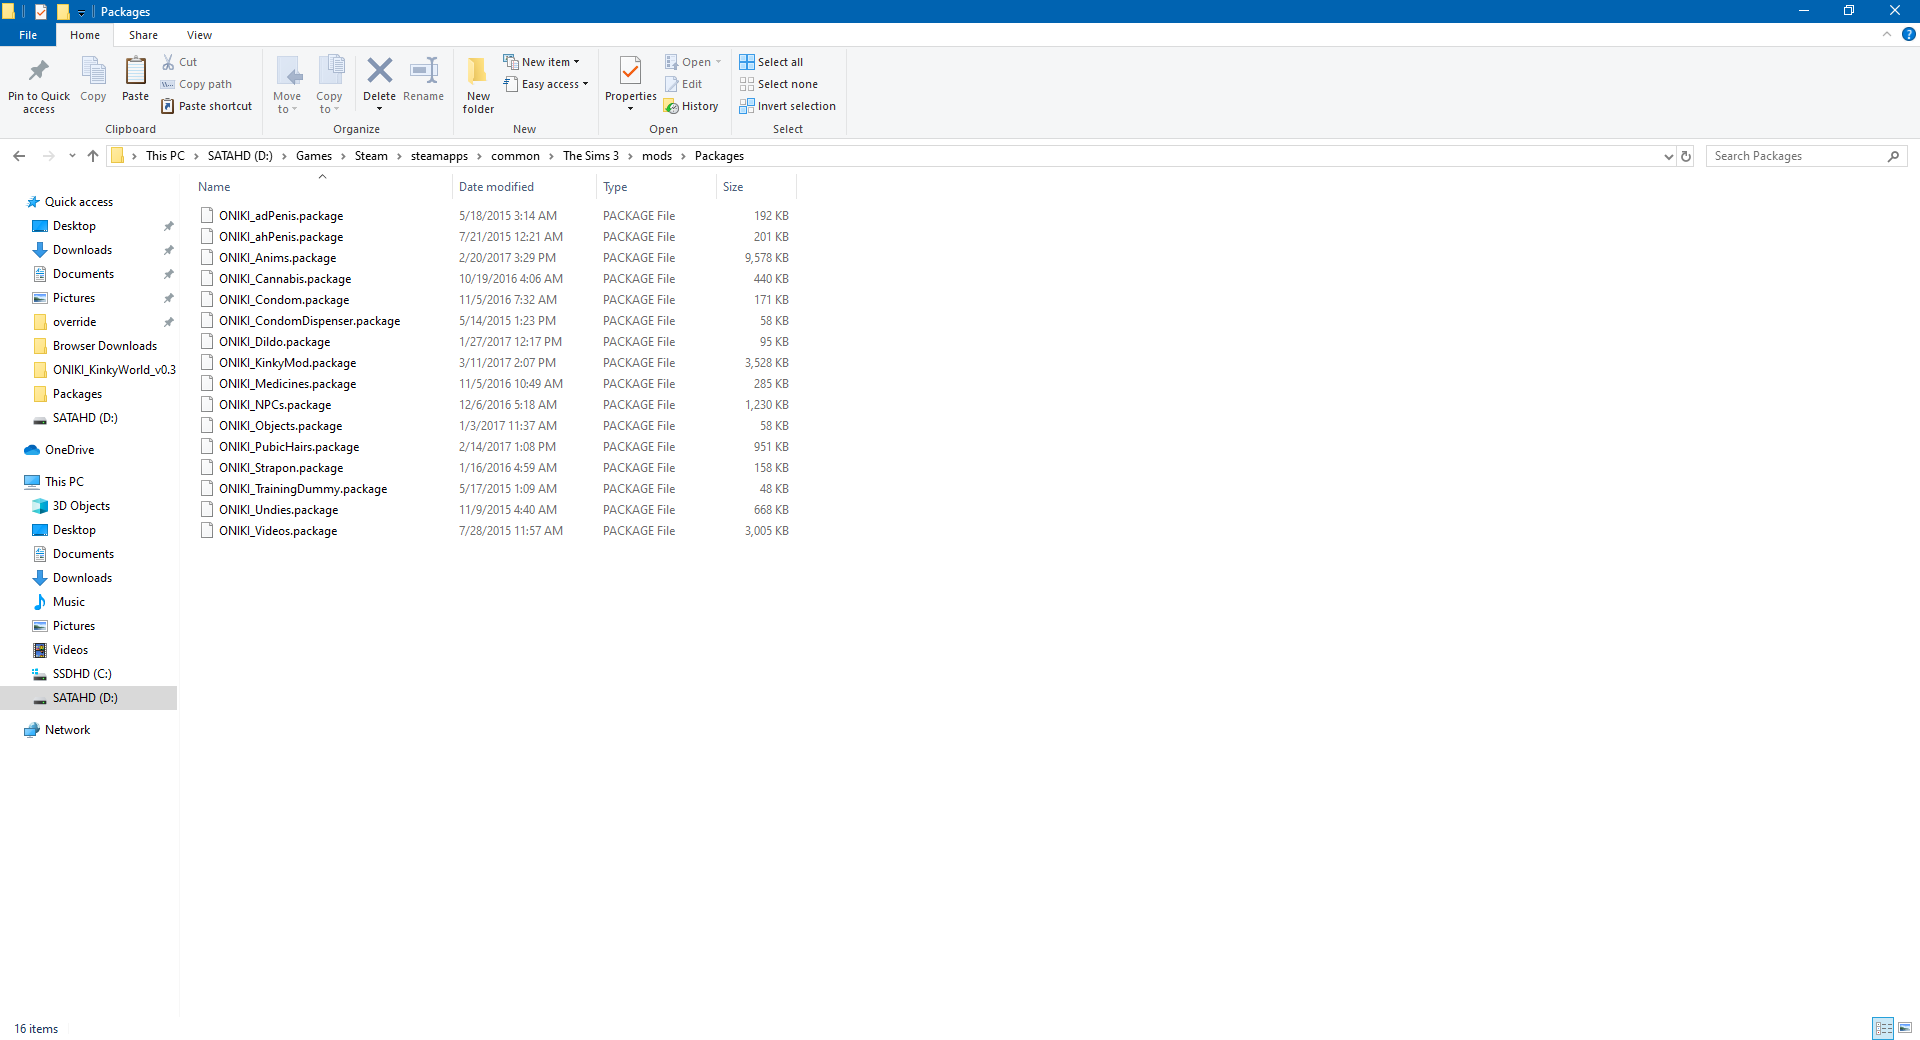
Task: Select ONIKI_Anims.package file
Action: pos(277,258)
